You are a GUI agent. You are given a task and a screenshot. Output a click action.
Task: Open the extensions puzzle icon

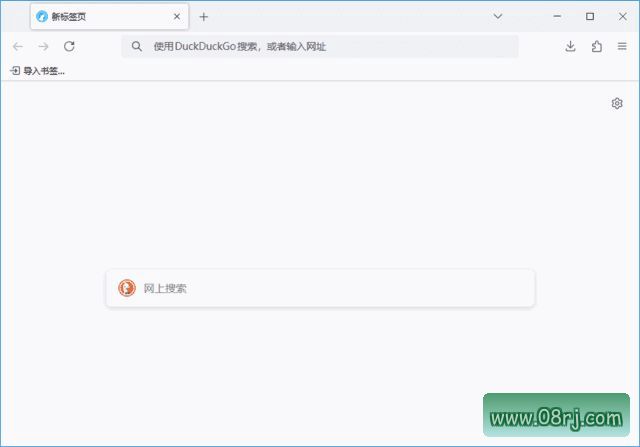596,47
